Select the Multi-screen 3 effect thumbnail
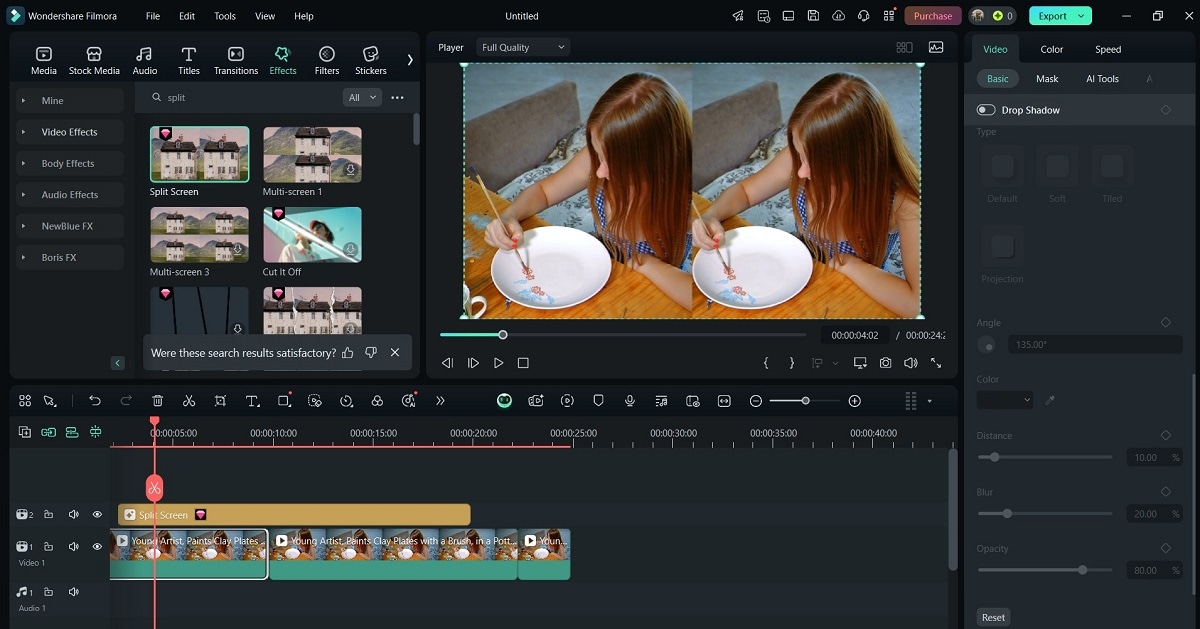Screen dimensions: 1200x629 click(x=199, y=235)
